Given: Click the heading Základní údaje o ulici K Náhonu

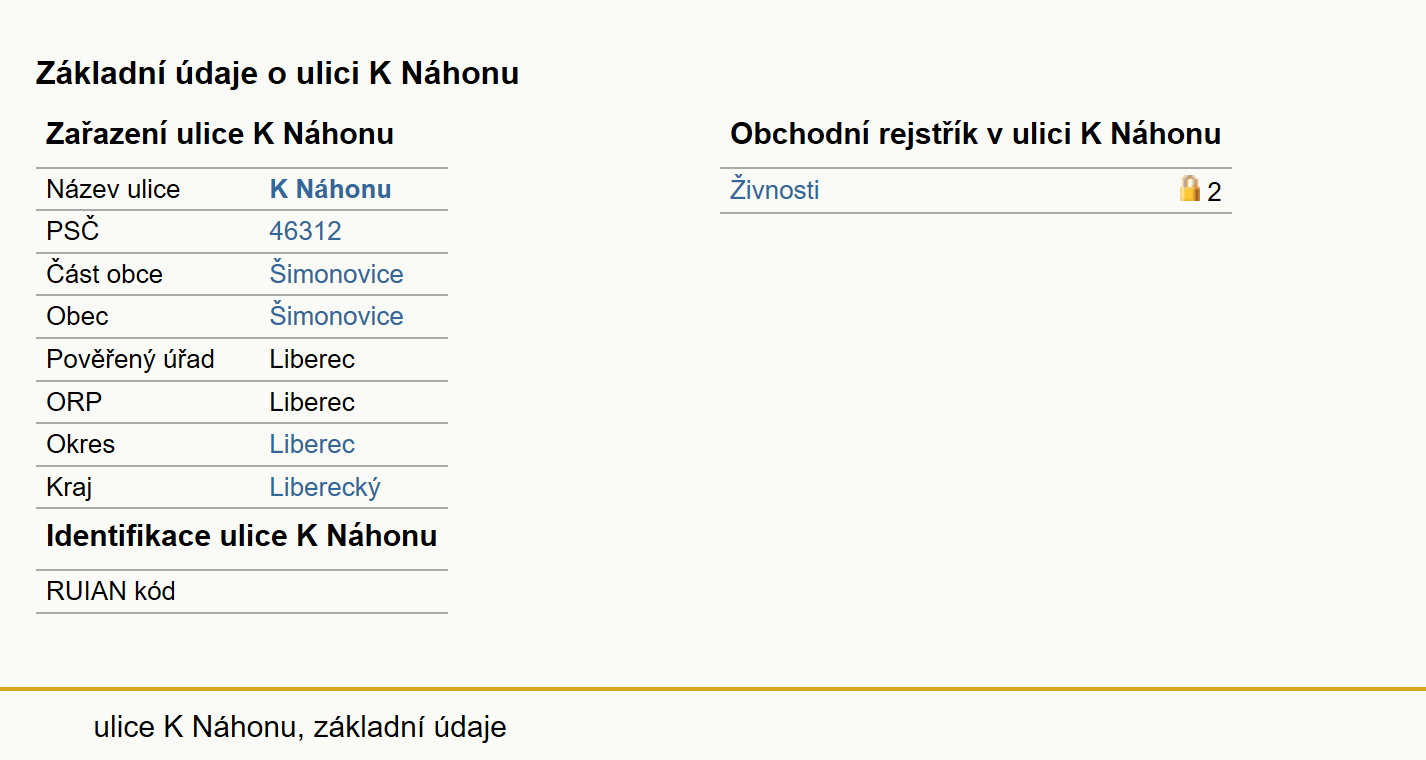Looking at the screenshot, I should pyautogui.click(x=277, y=73).
